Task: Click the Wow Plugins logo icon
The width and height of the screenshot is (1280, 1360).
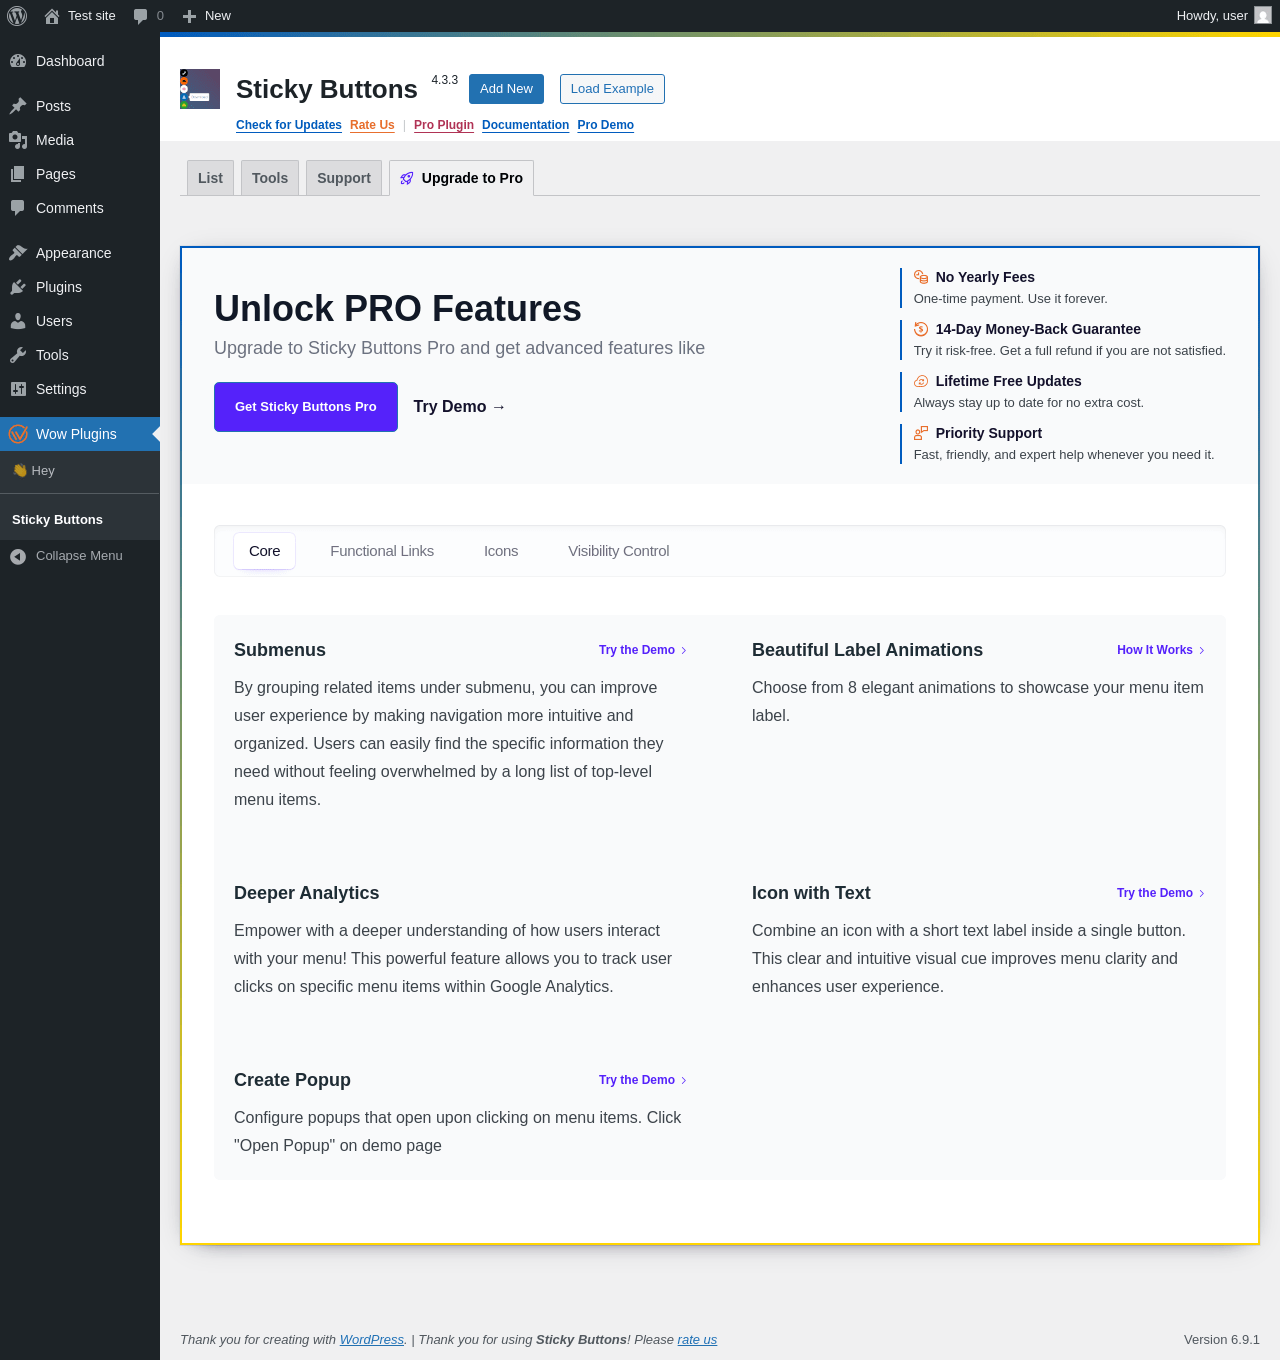Action: click(x=18, y=434)
